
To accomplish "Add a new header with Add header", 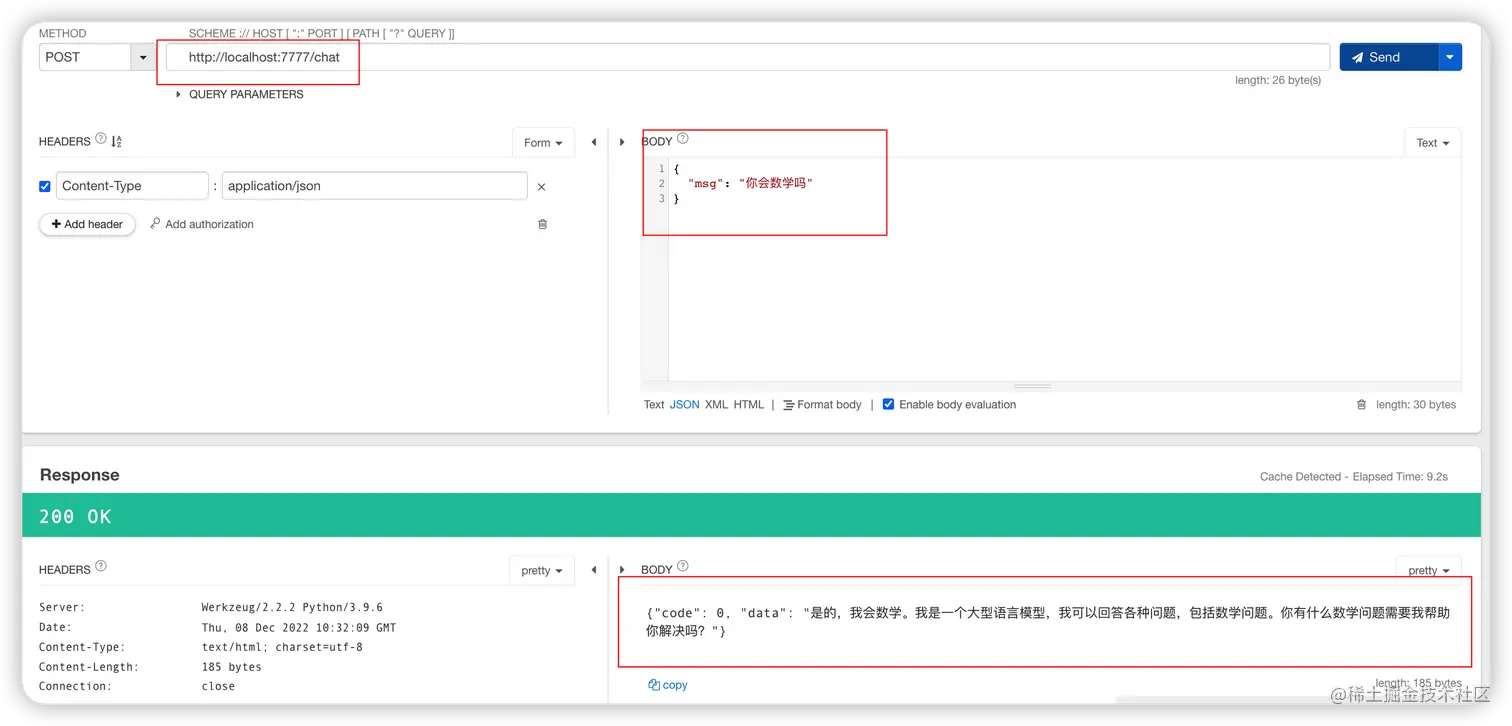I will click(87, 224).
